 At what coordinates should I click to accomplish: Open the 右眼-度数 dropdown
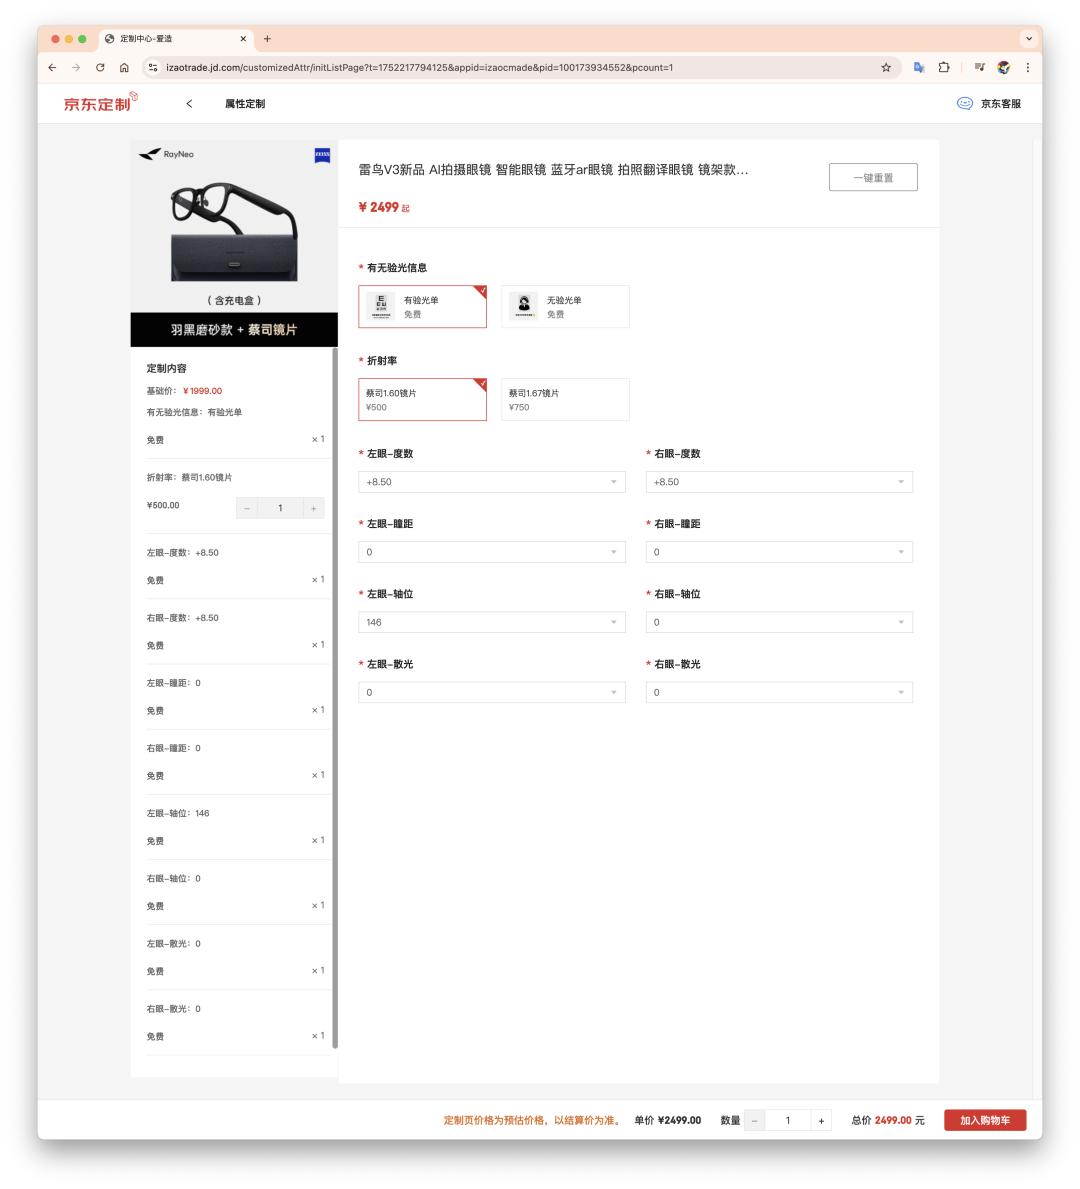(779, 482)
